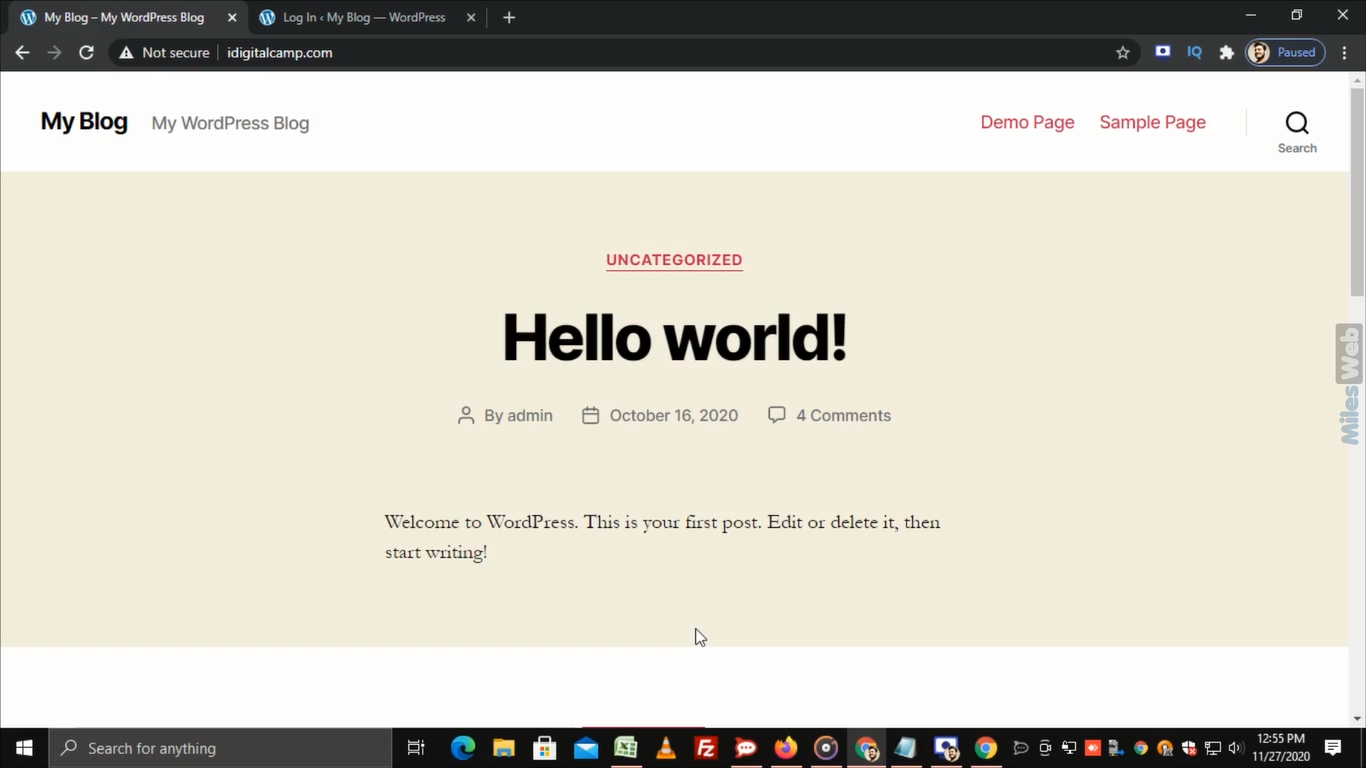The image size is (1366, 768).
Task: Open the Windows Start menu
Action: pos(24,748)
